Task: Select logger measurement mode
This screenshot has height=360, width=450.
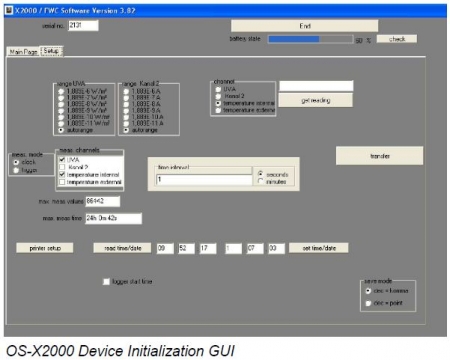Action: 16,170
